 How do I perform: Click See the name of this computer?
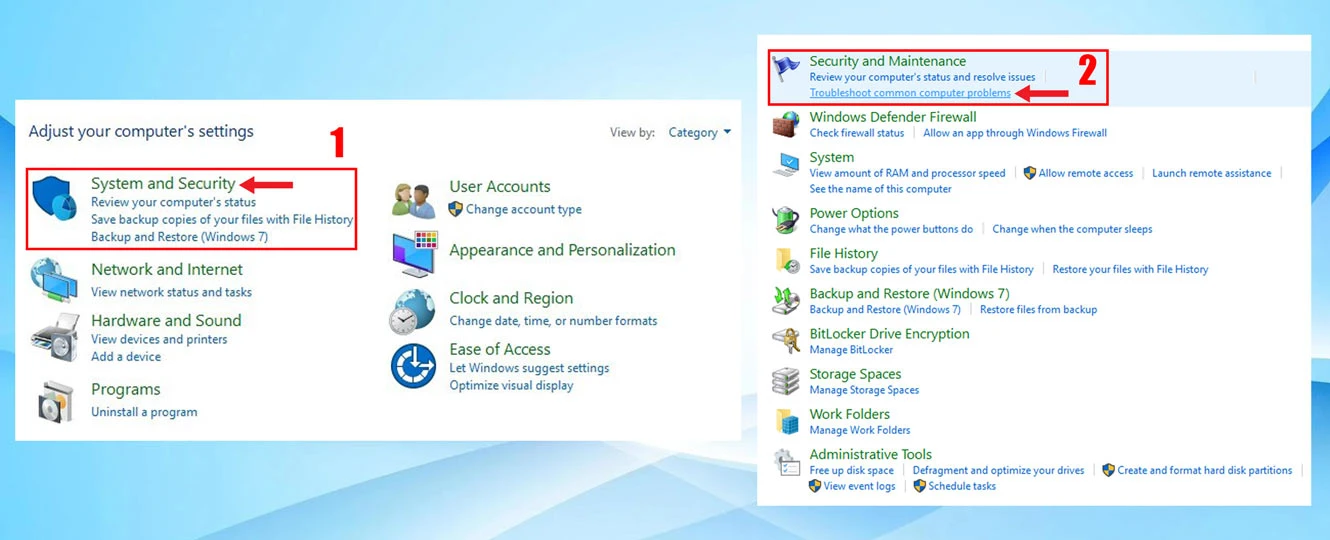[881, 189]
